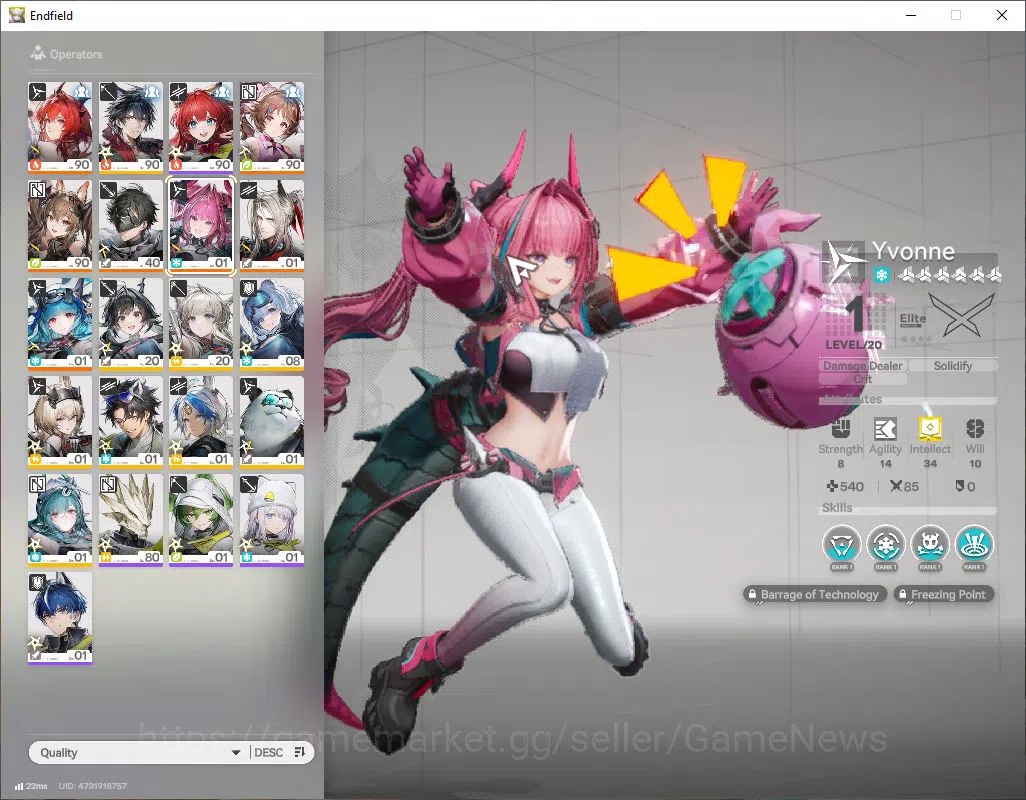
Task: Click the Crit tag
Action: 862,379
